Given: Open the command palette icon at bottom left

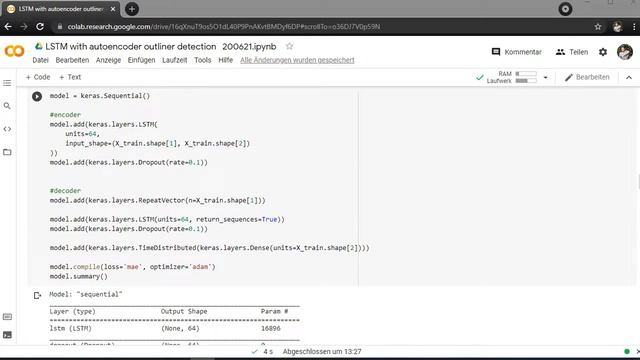Looking at the screenshot, I should coord(7,317).
